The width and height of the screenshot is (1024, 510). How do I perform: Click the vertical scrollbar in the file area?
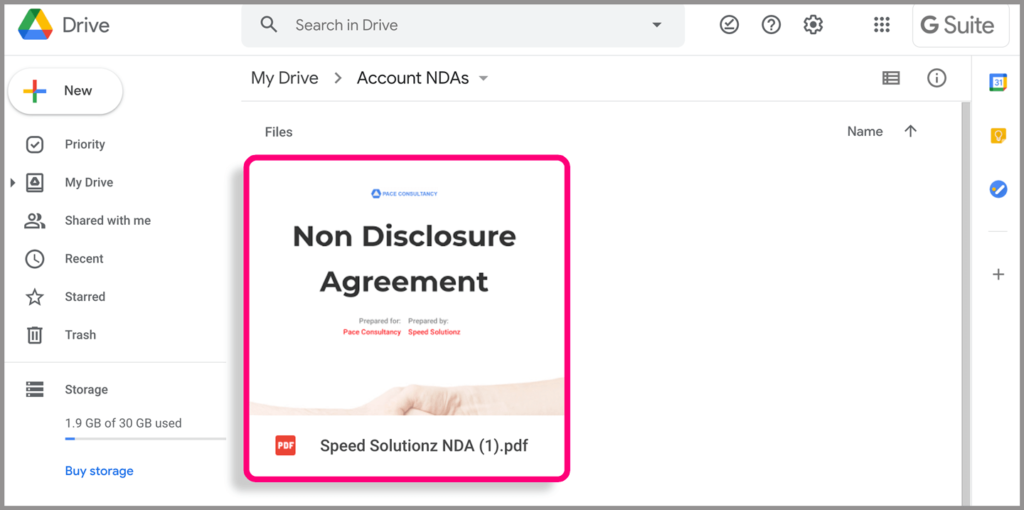967,306
